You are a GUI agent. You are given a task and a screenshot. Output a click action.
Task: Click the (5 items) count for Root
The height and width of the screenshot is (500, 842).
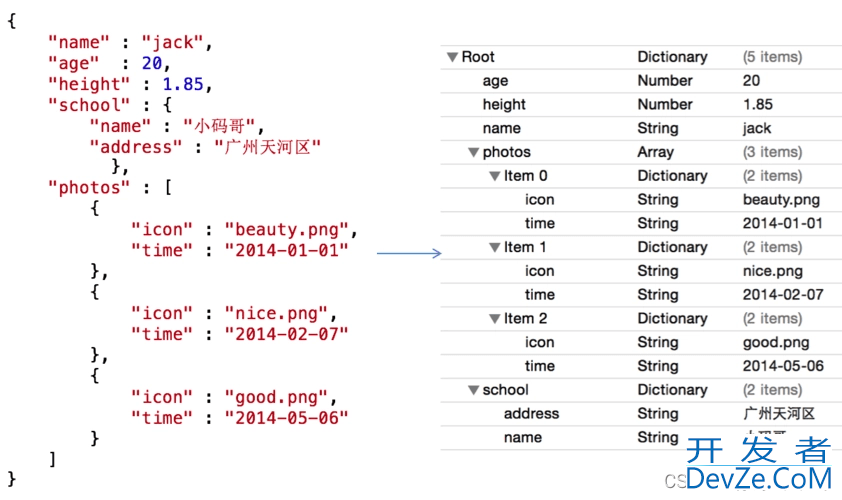772,57
